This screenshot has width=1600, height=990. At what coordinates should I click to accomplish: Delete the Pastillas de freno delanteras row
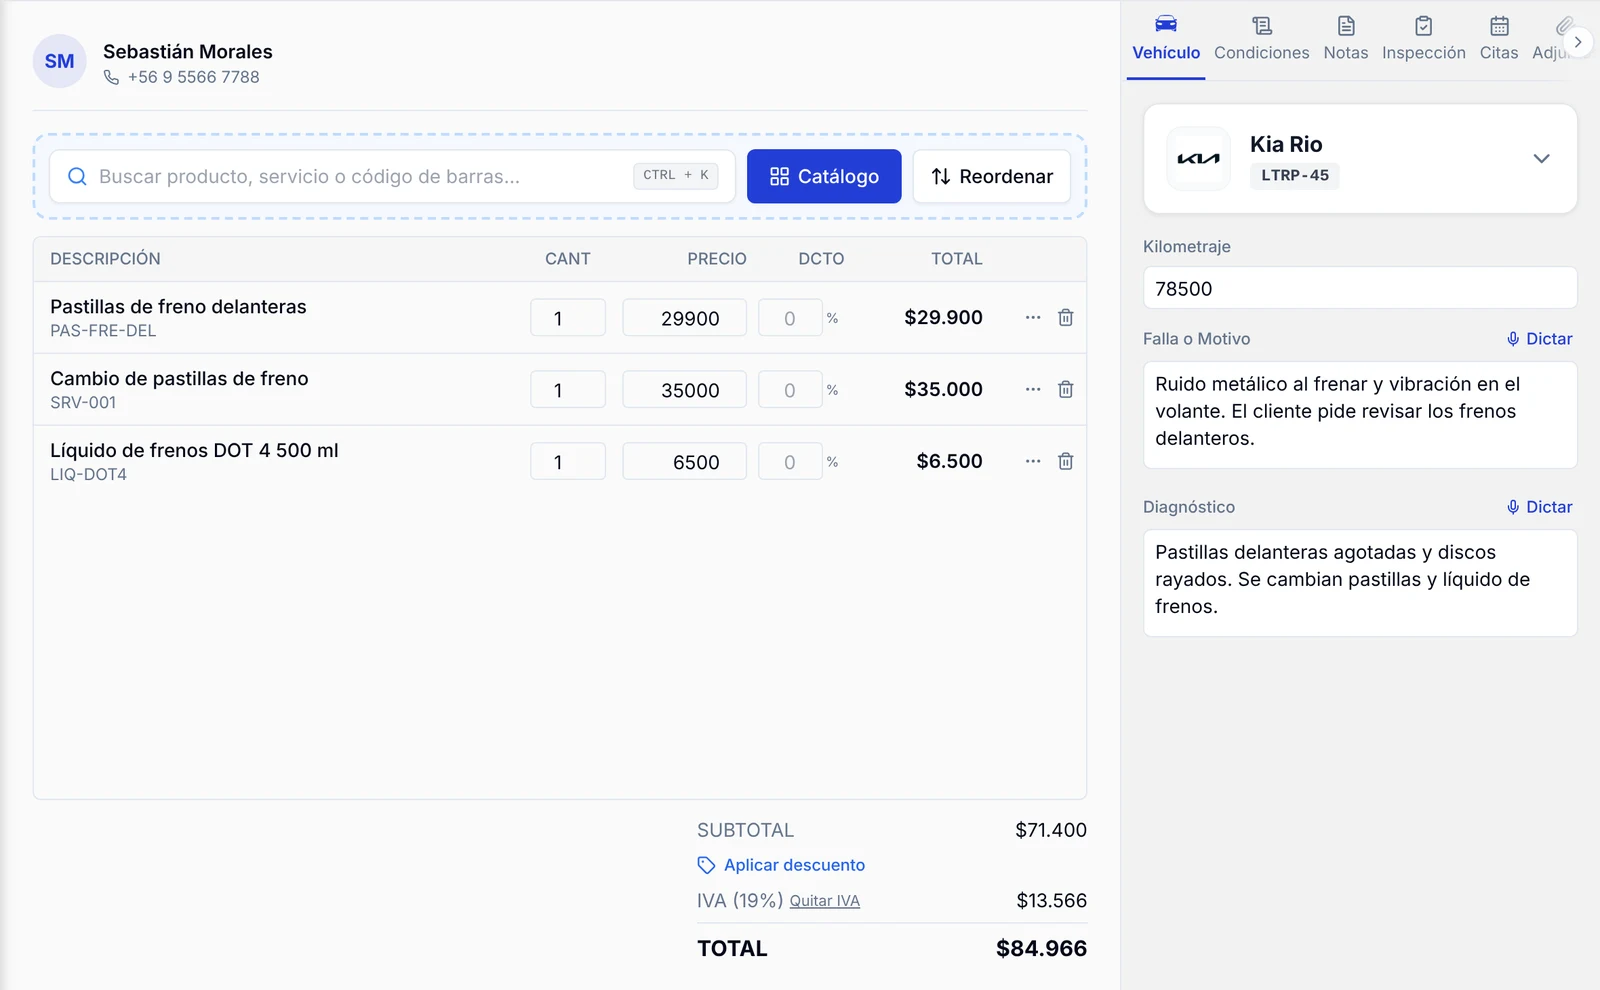tap(1065, 317)
